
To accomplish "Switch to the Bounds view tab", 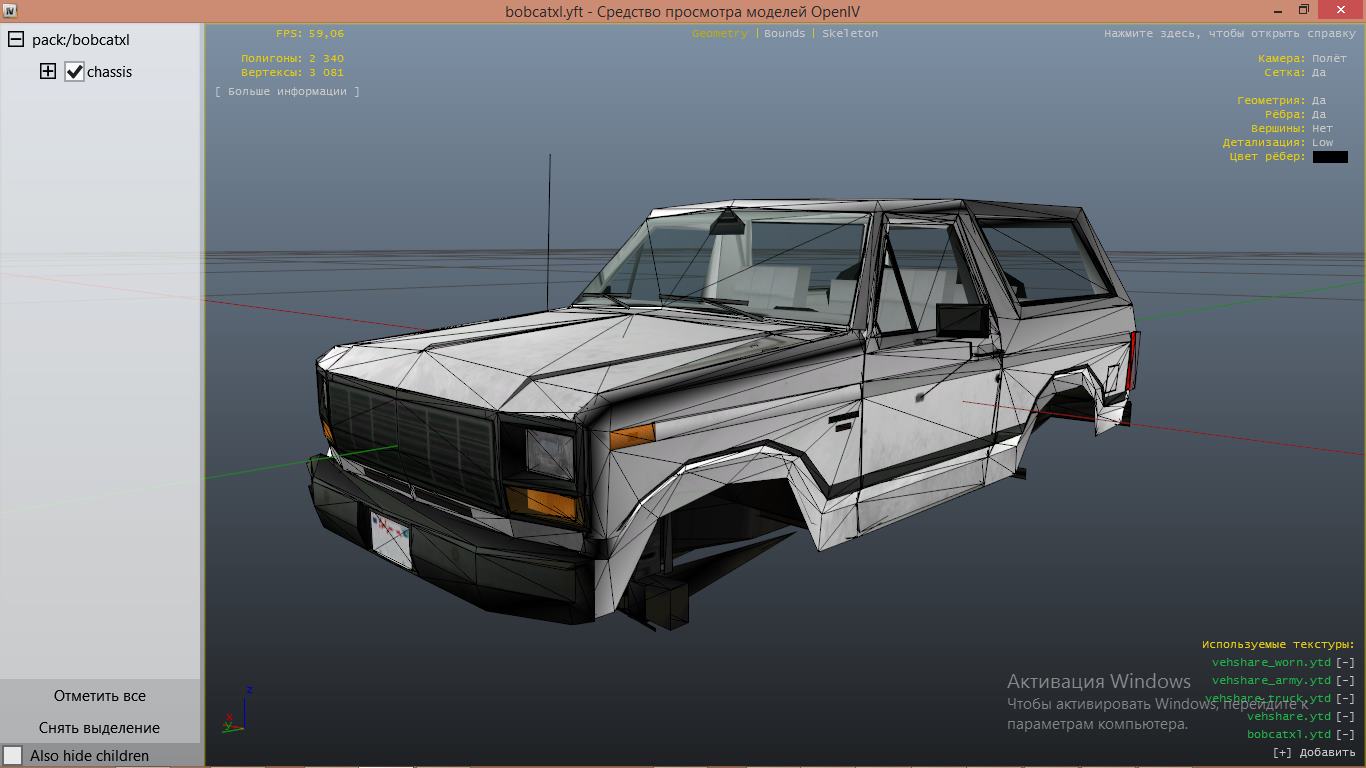I will (784, 33).
